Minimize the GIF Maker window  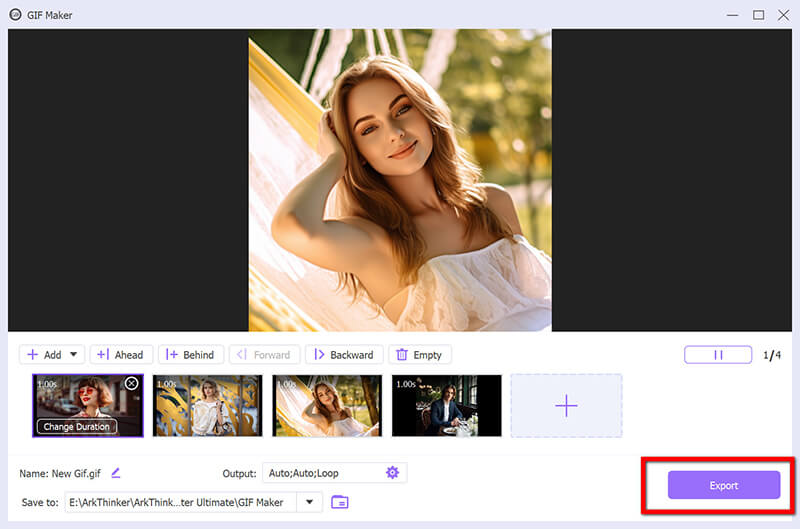[733, 15]
